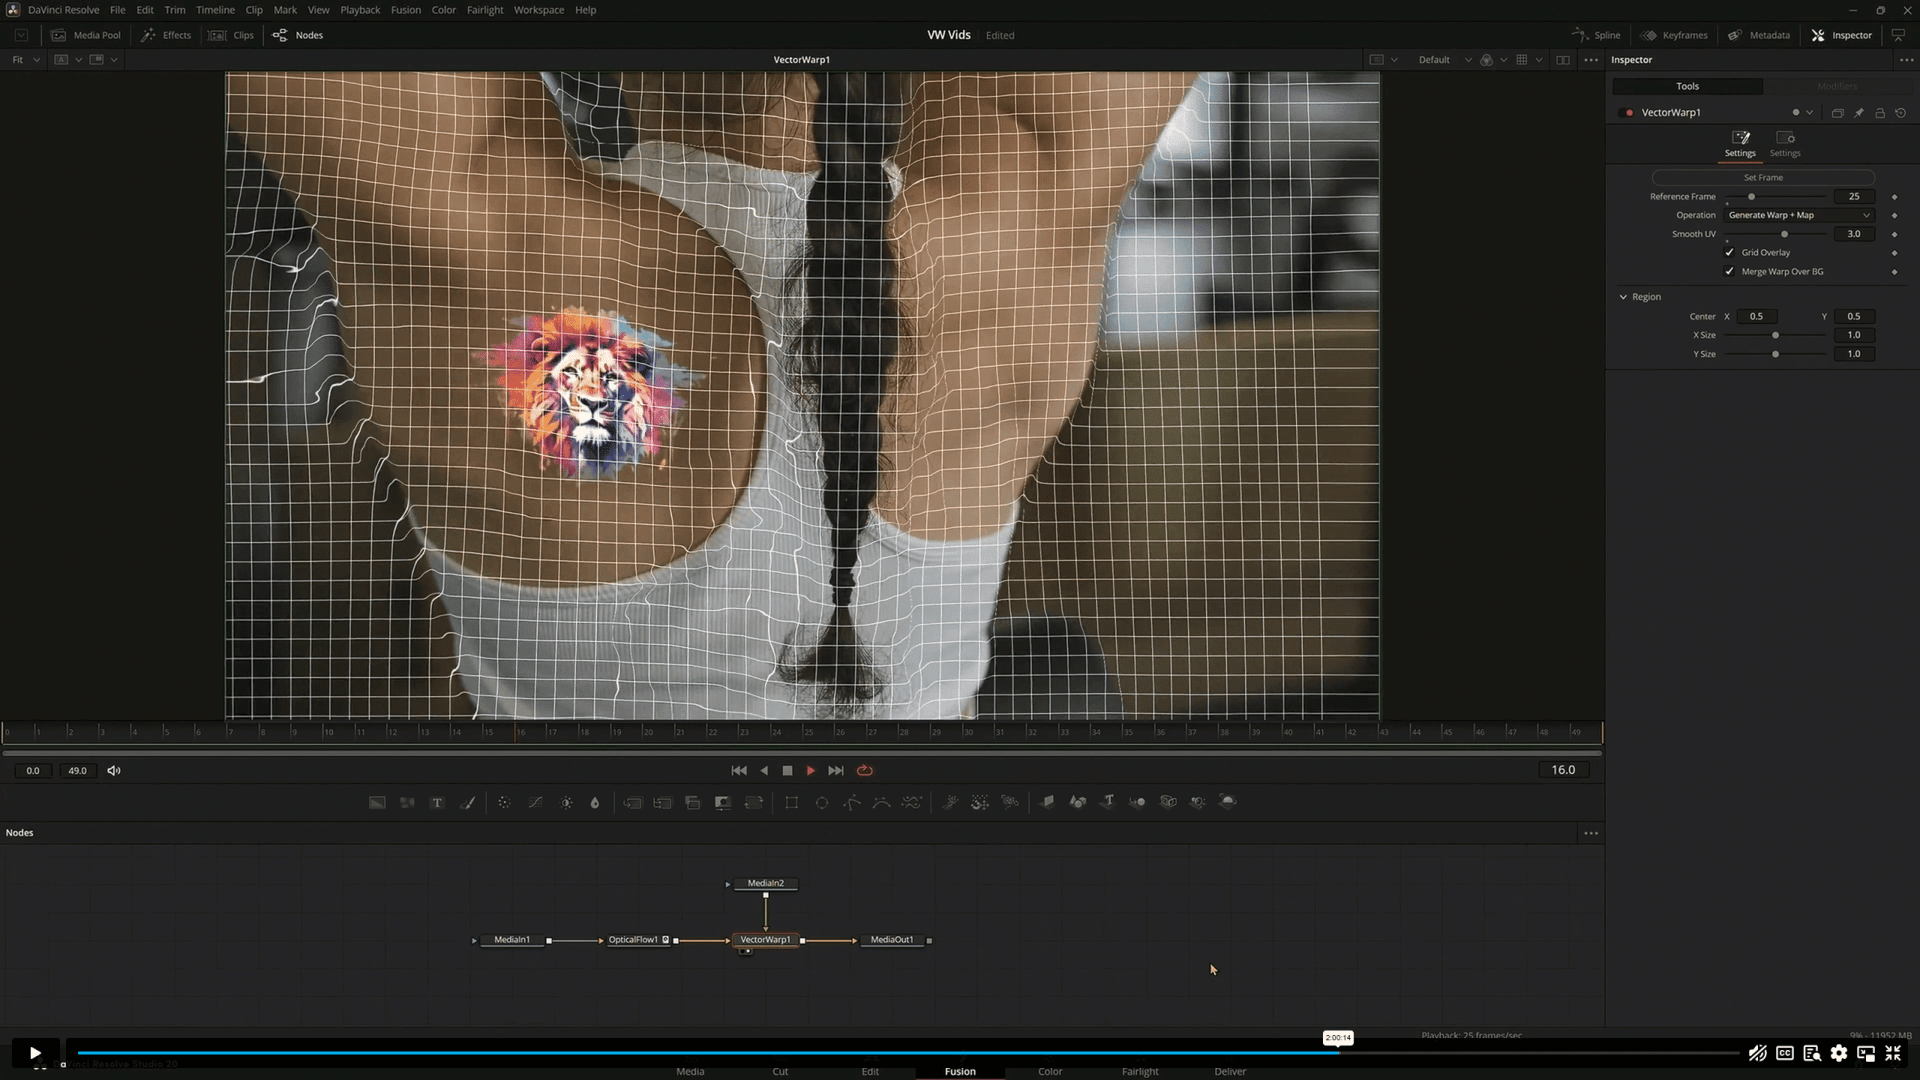The width and height of the screenshot is (1920, 1080).
Task: Toggle the Media Pool panel
Action: [x=87, y=35]
